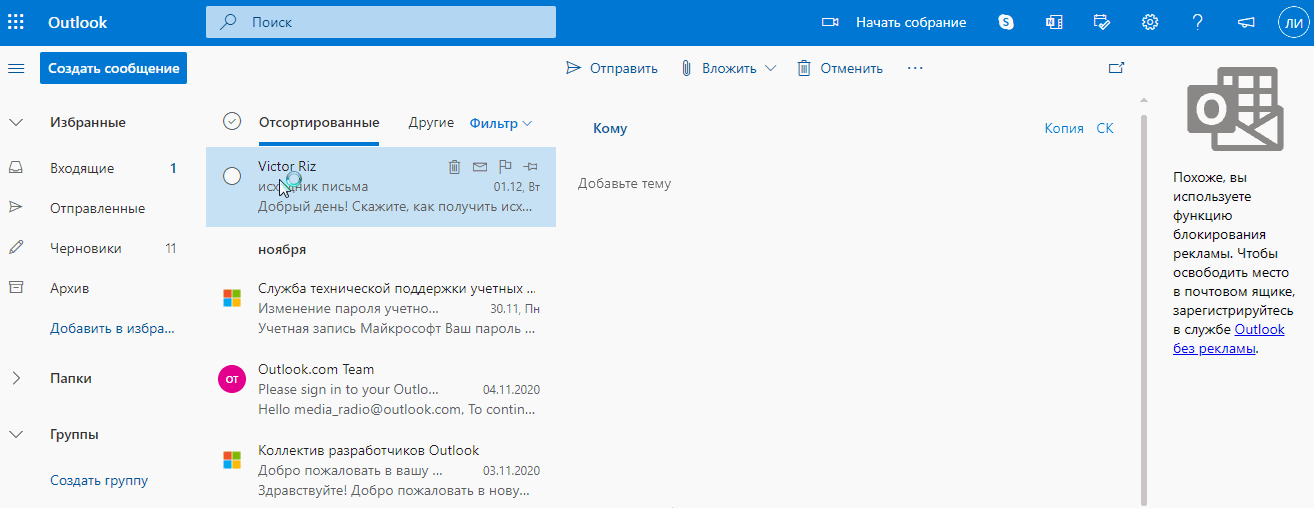Click the search magnifier icon

228,22
